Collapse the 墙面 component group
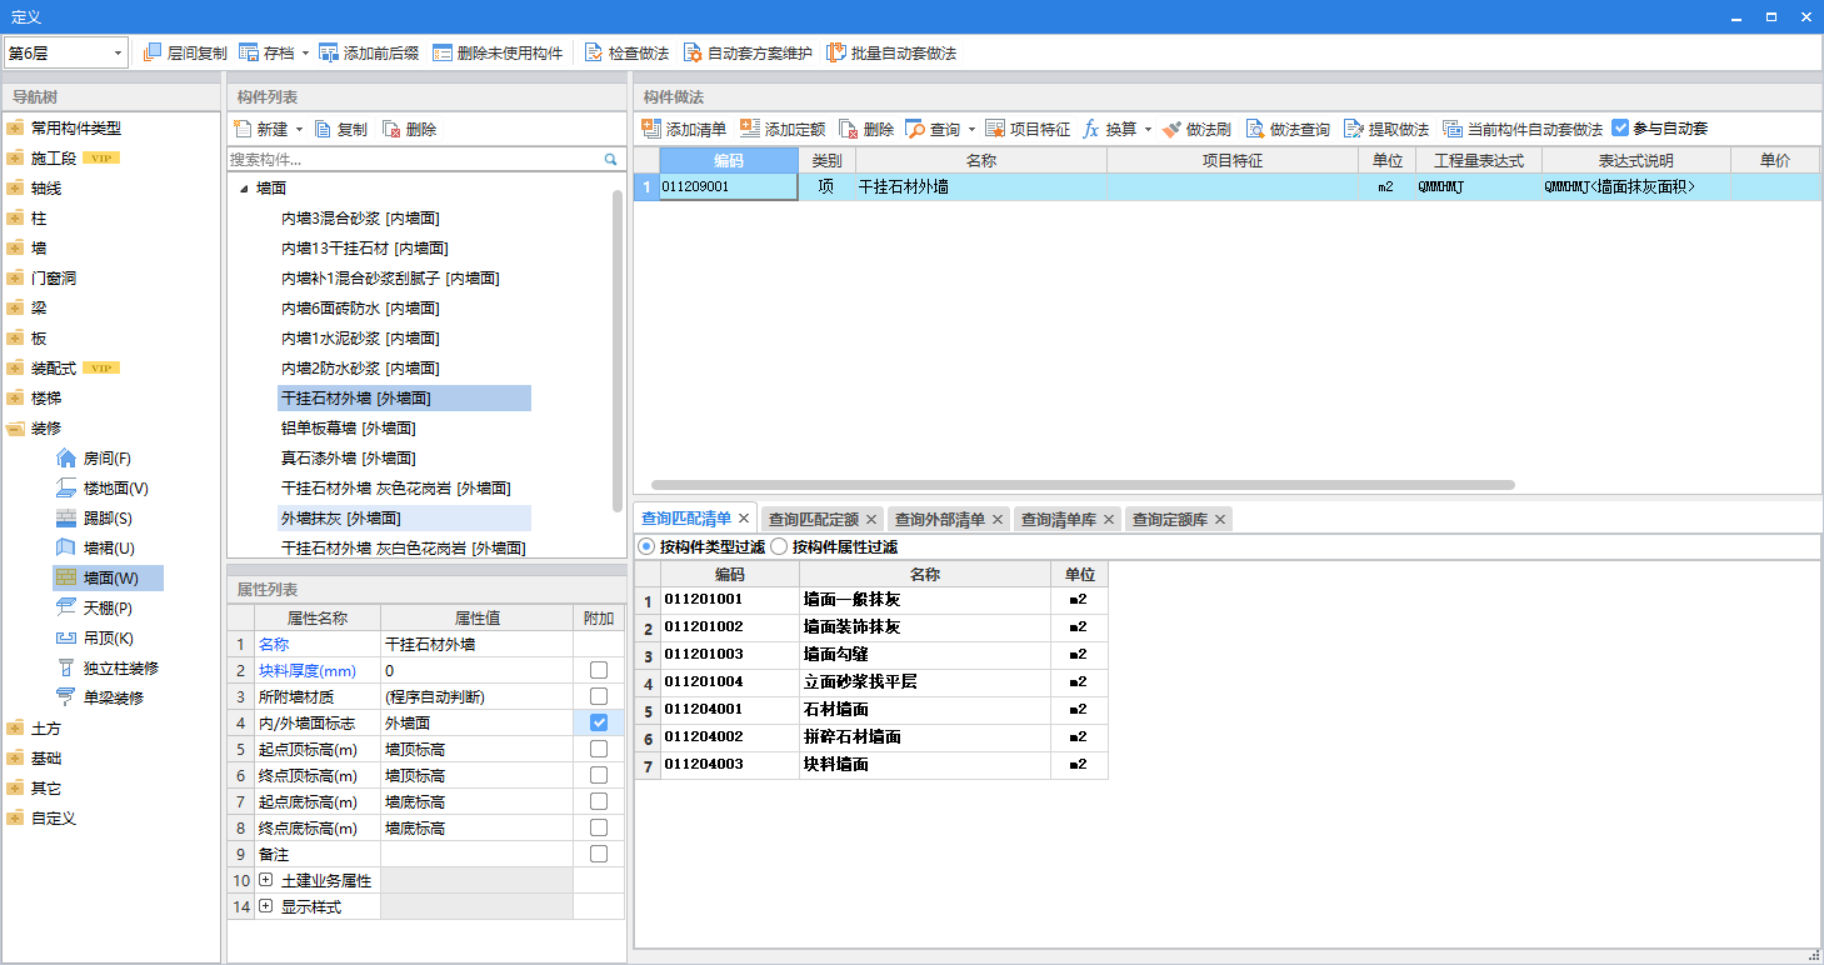1824x965 pixels. click(x=243, y=188)
